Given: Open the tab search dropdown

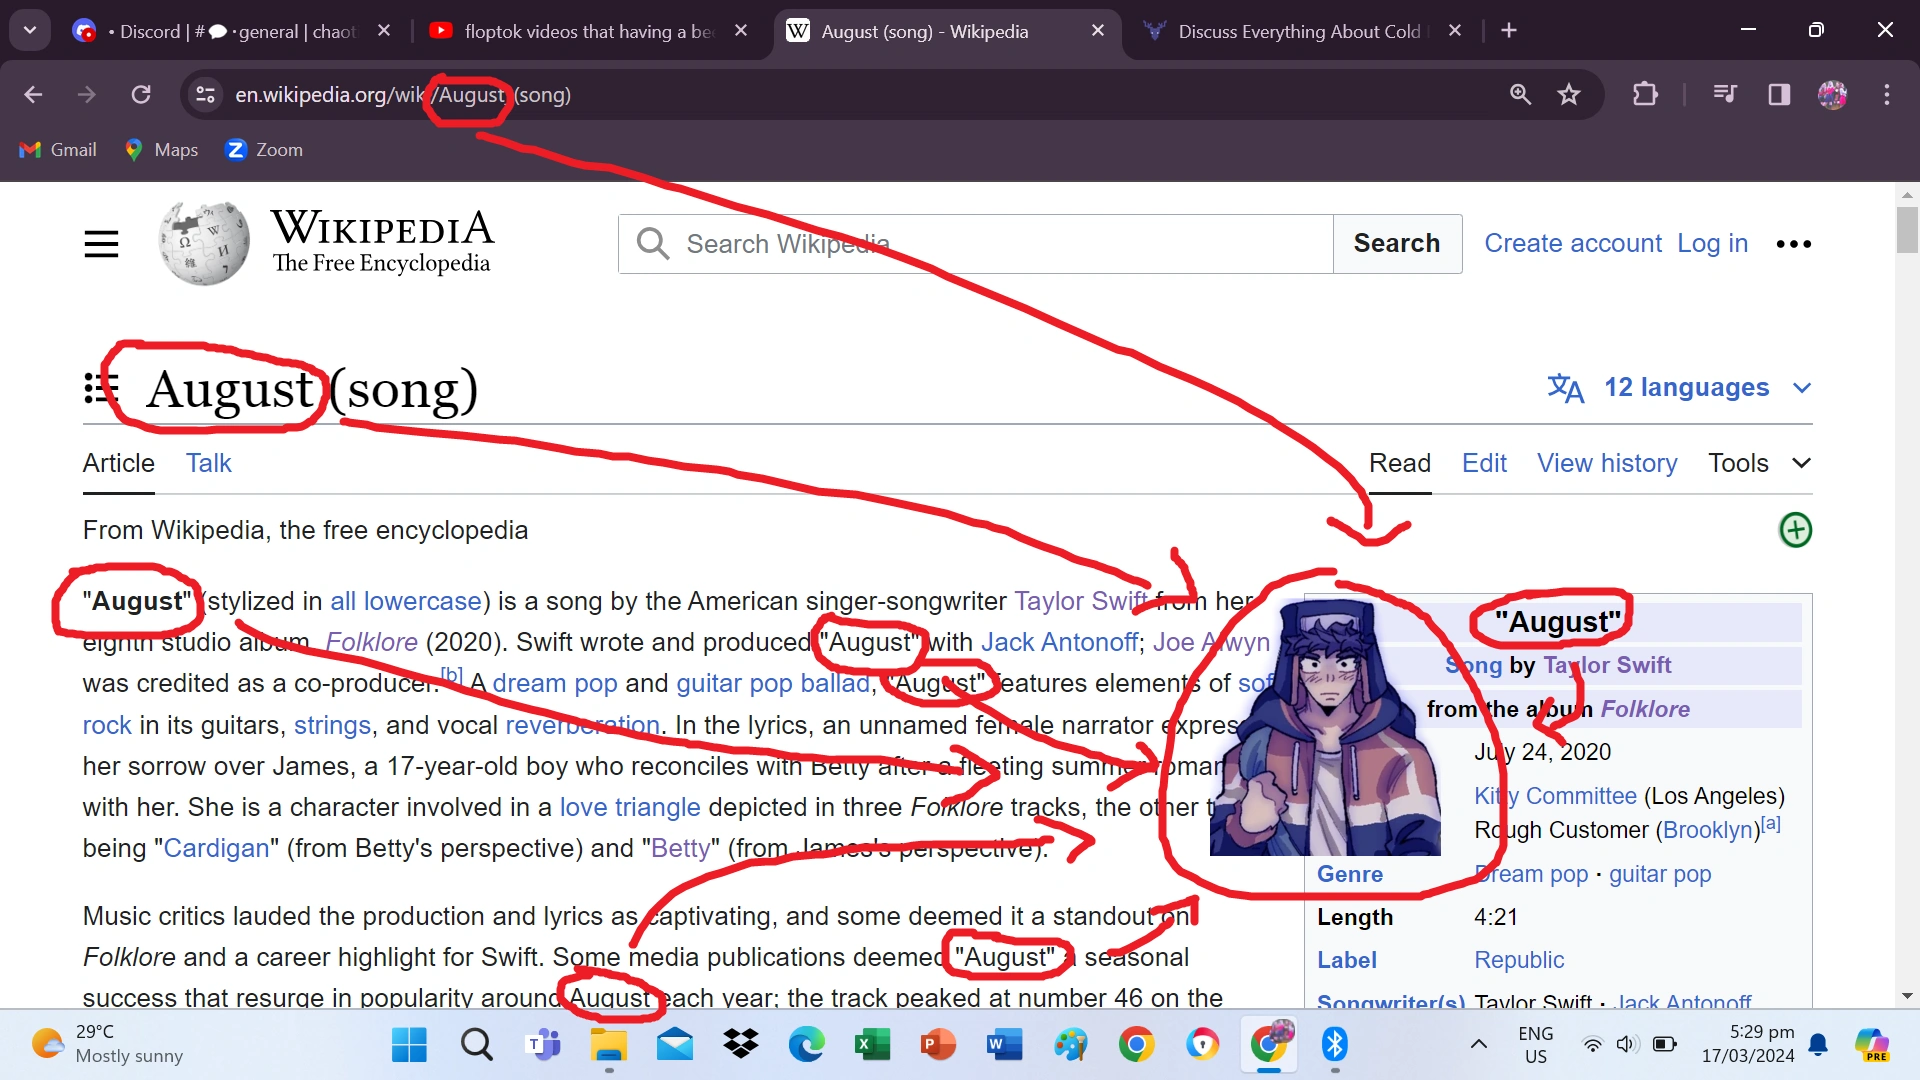Looking at the screenshot, I should coord(29,29).
